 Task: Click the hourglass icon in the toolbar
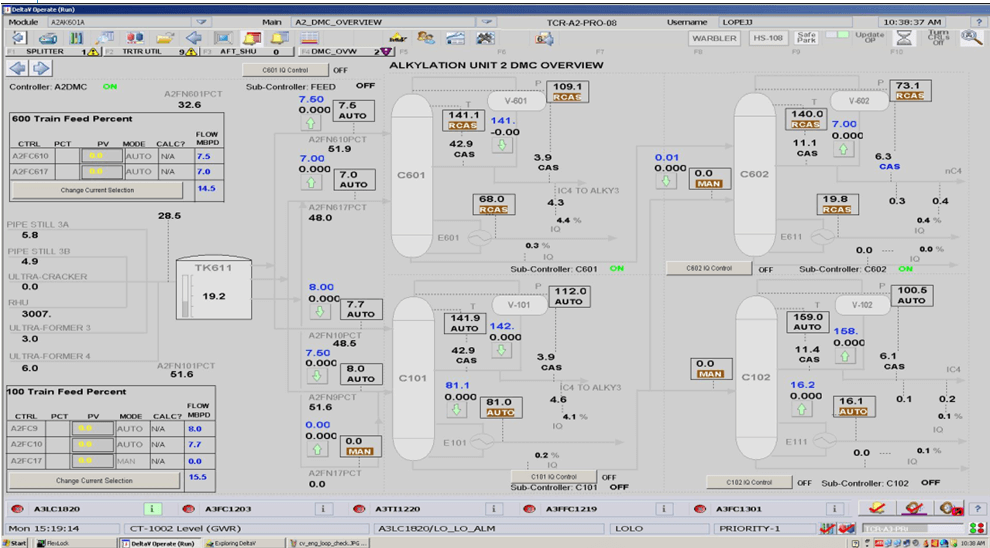pyautogui.click(x=905, y=39)
